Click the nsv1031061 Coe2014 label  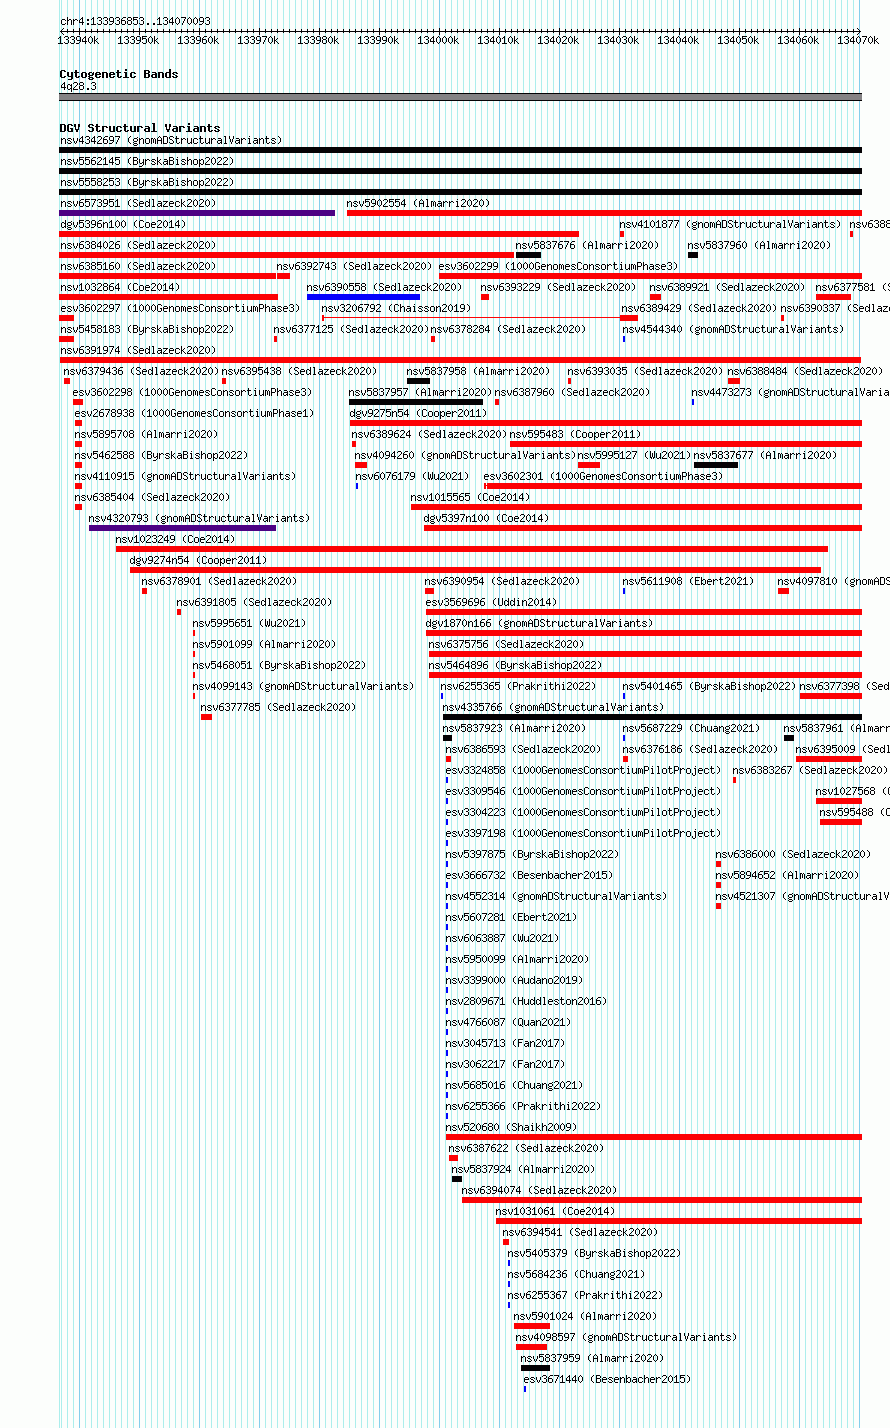coord(555,1211)
